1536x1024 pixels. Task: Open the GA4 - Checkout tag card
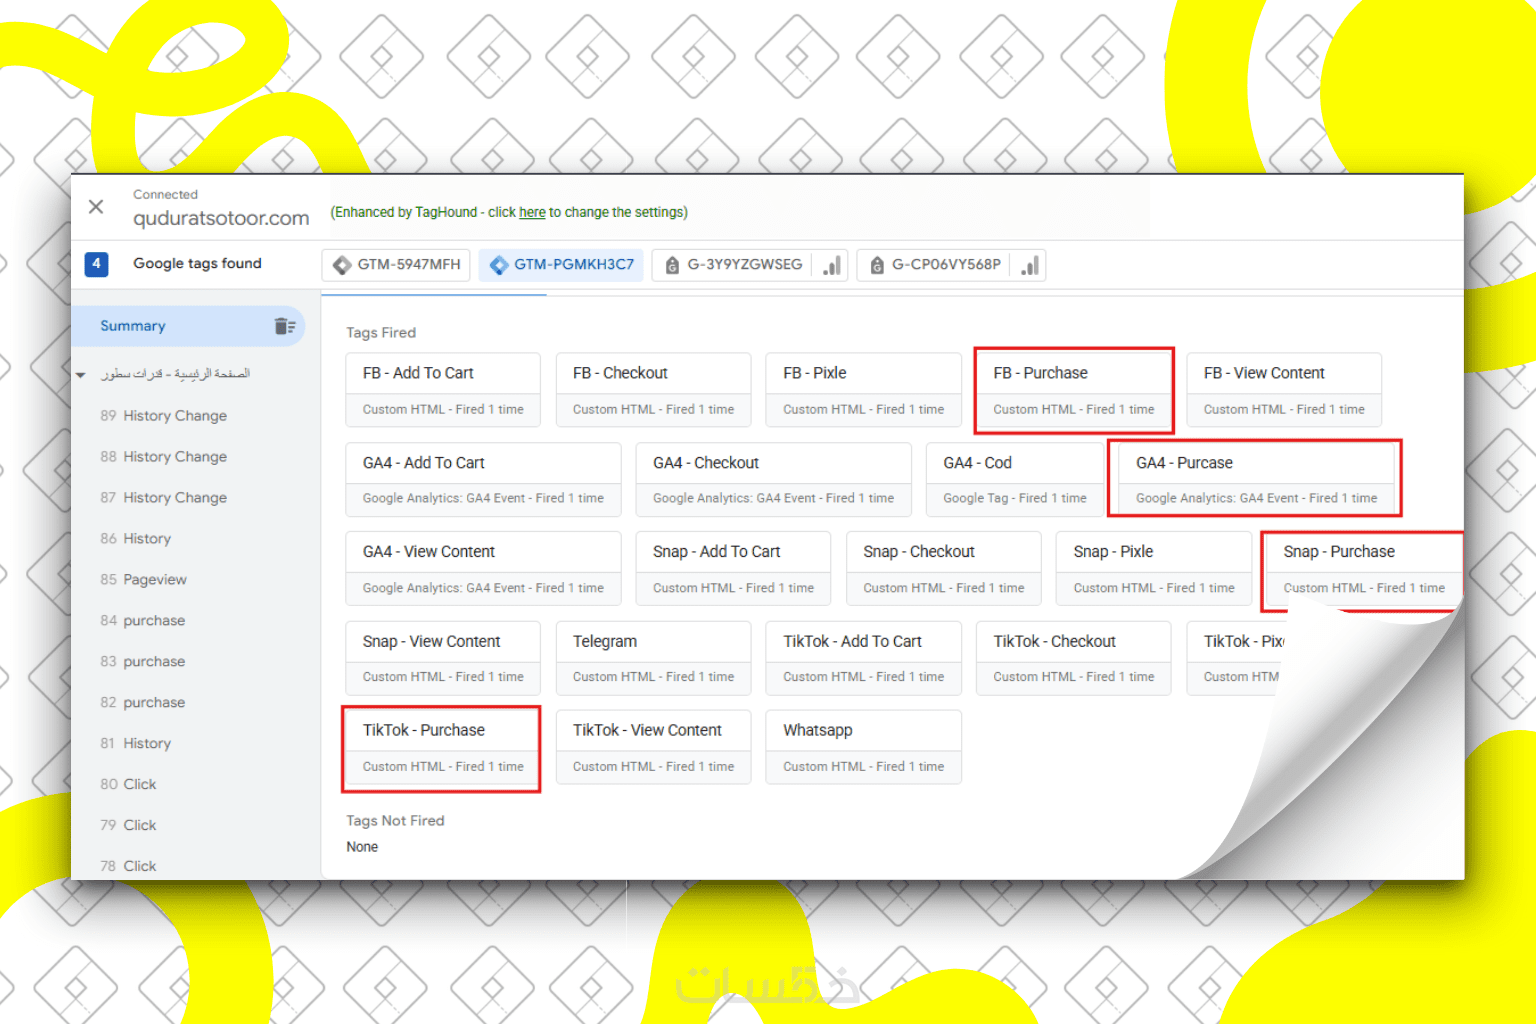coord(773,480)
